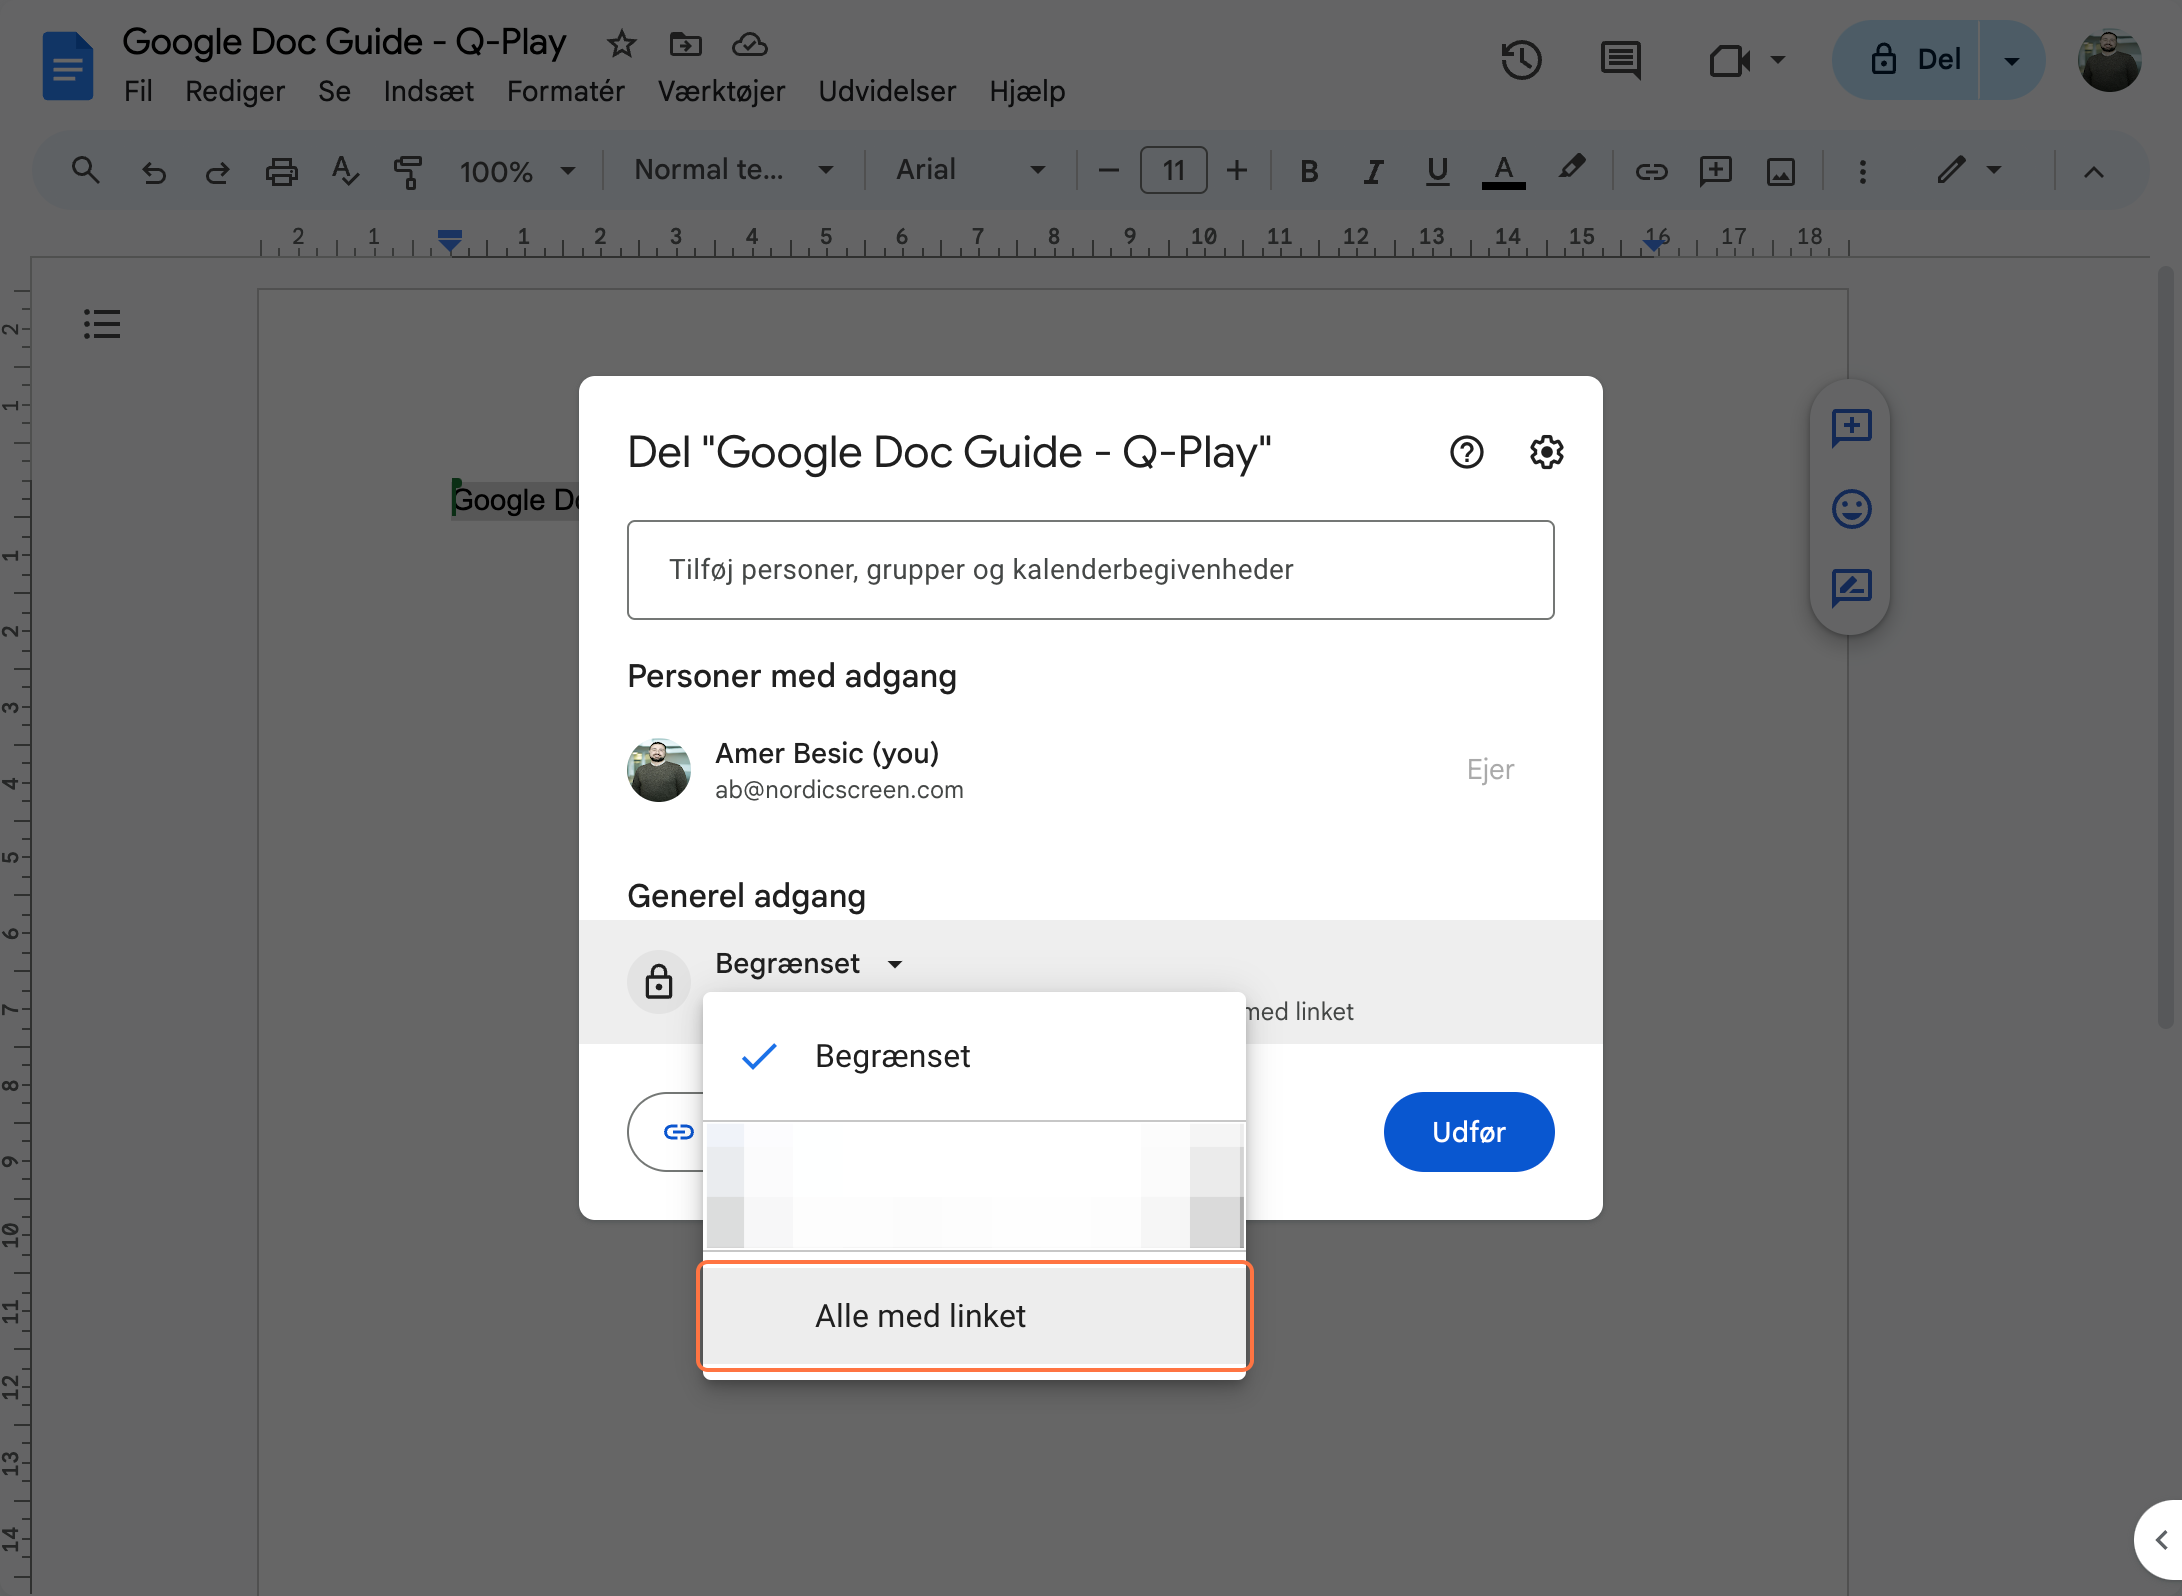The image size is (2182, 1596).
Task: Open the Værktøjer menu
Action: tap(721, 91)
